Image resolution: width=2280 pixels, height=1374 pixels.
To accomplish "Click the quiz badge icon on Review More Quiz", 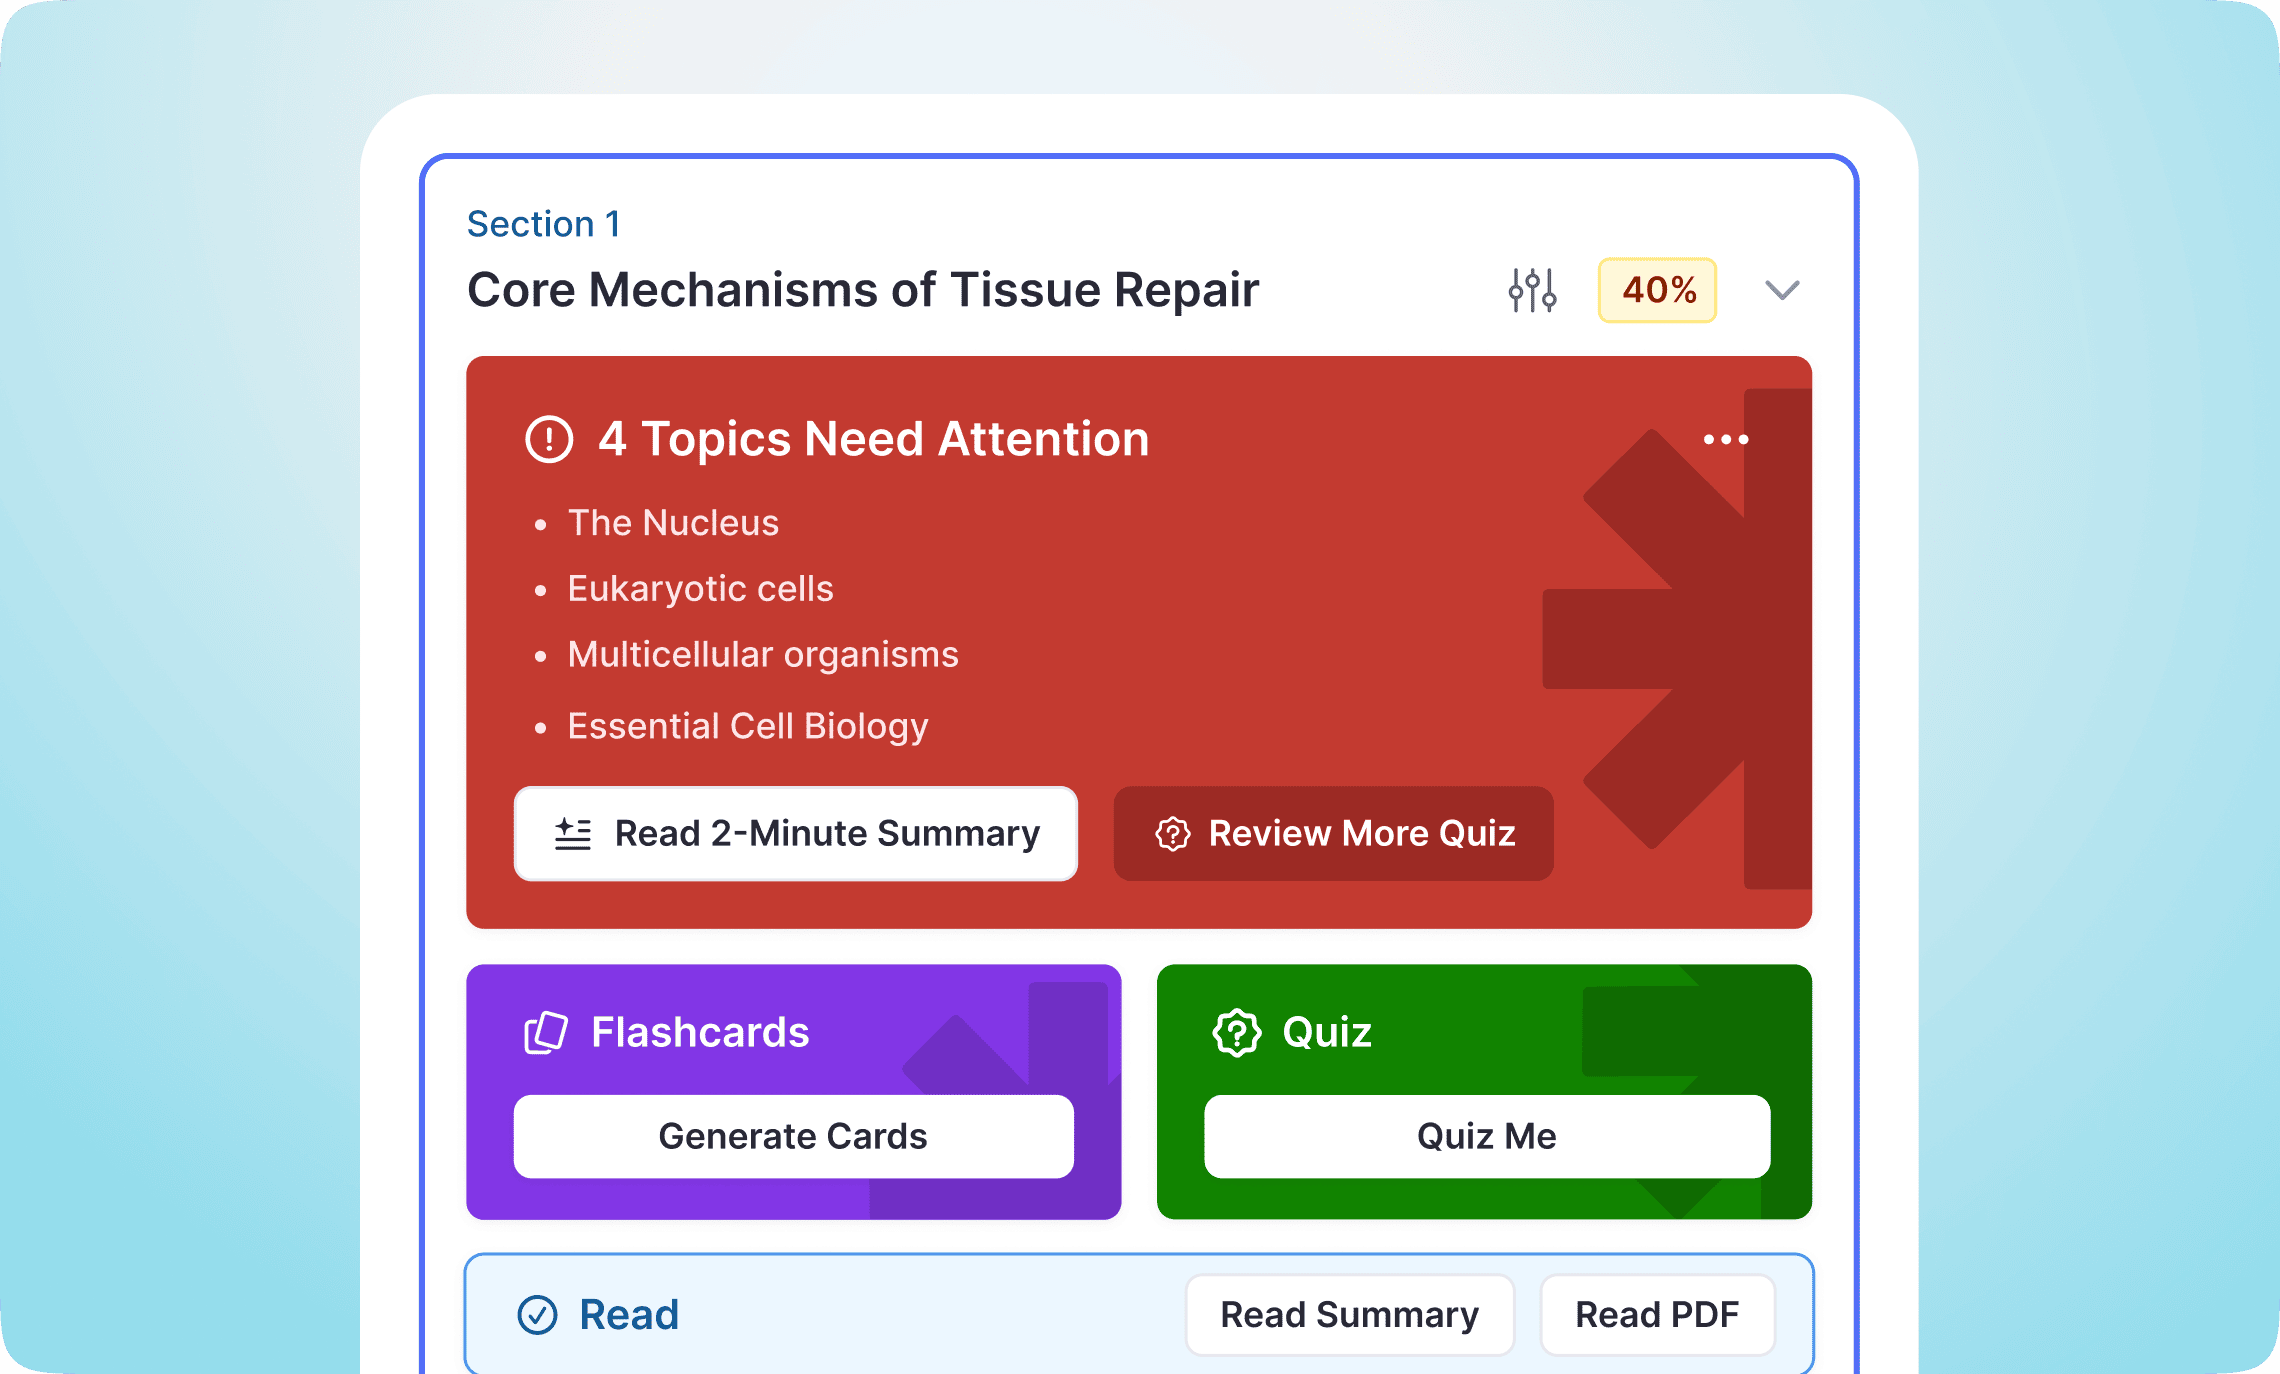I will [x=1174, y=833].
